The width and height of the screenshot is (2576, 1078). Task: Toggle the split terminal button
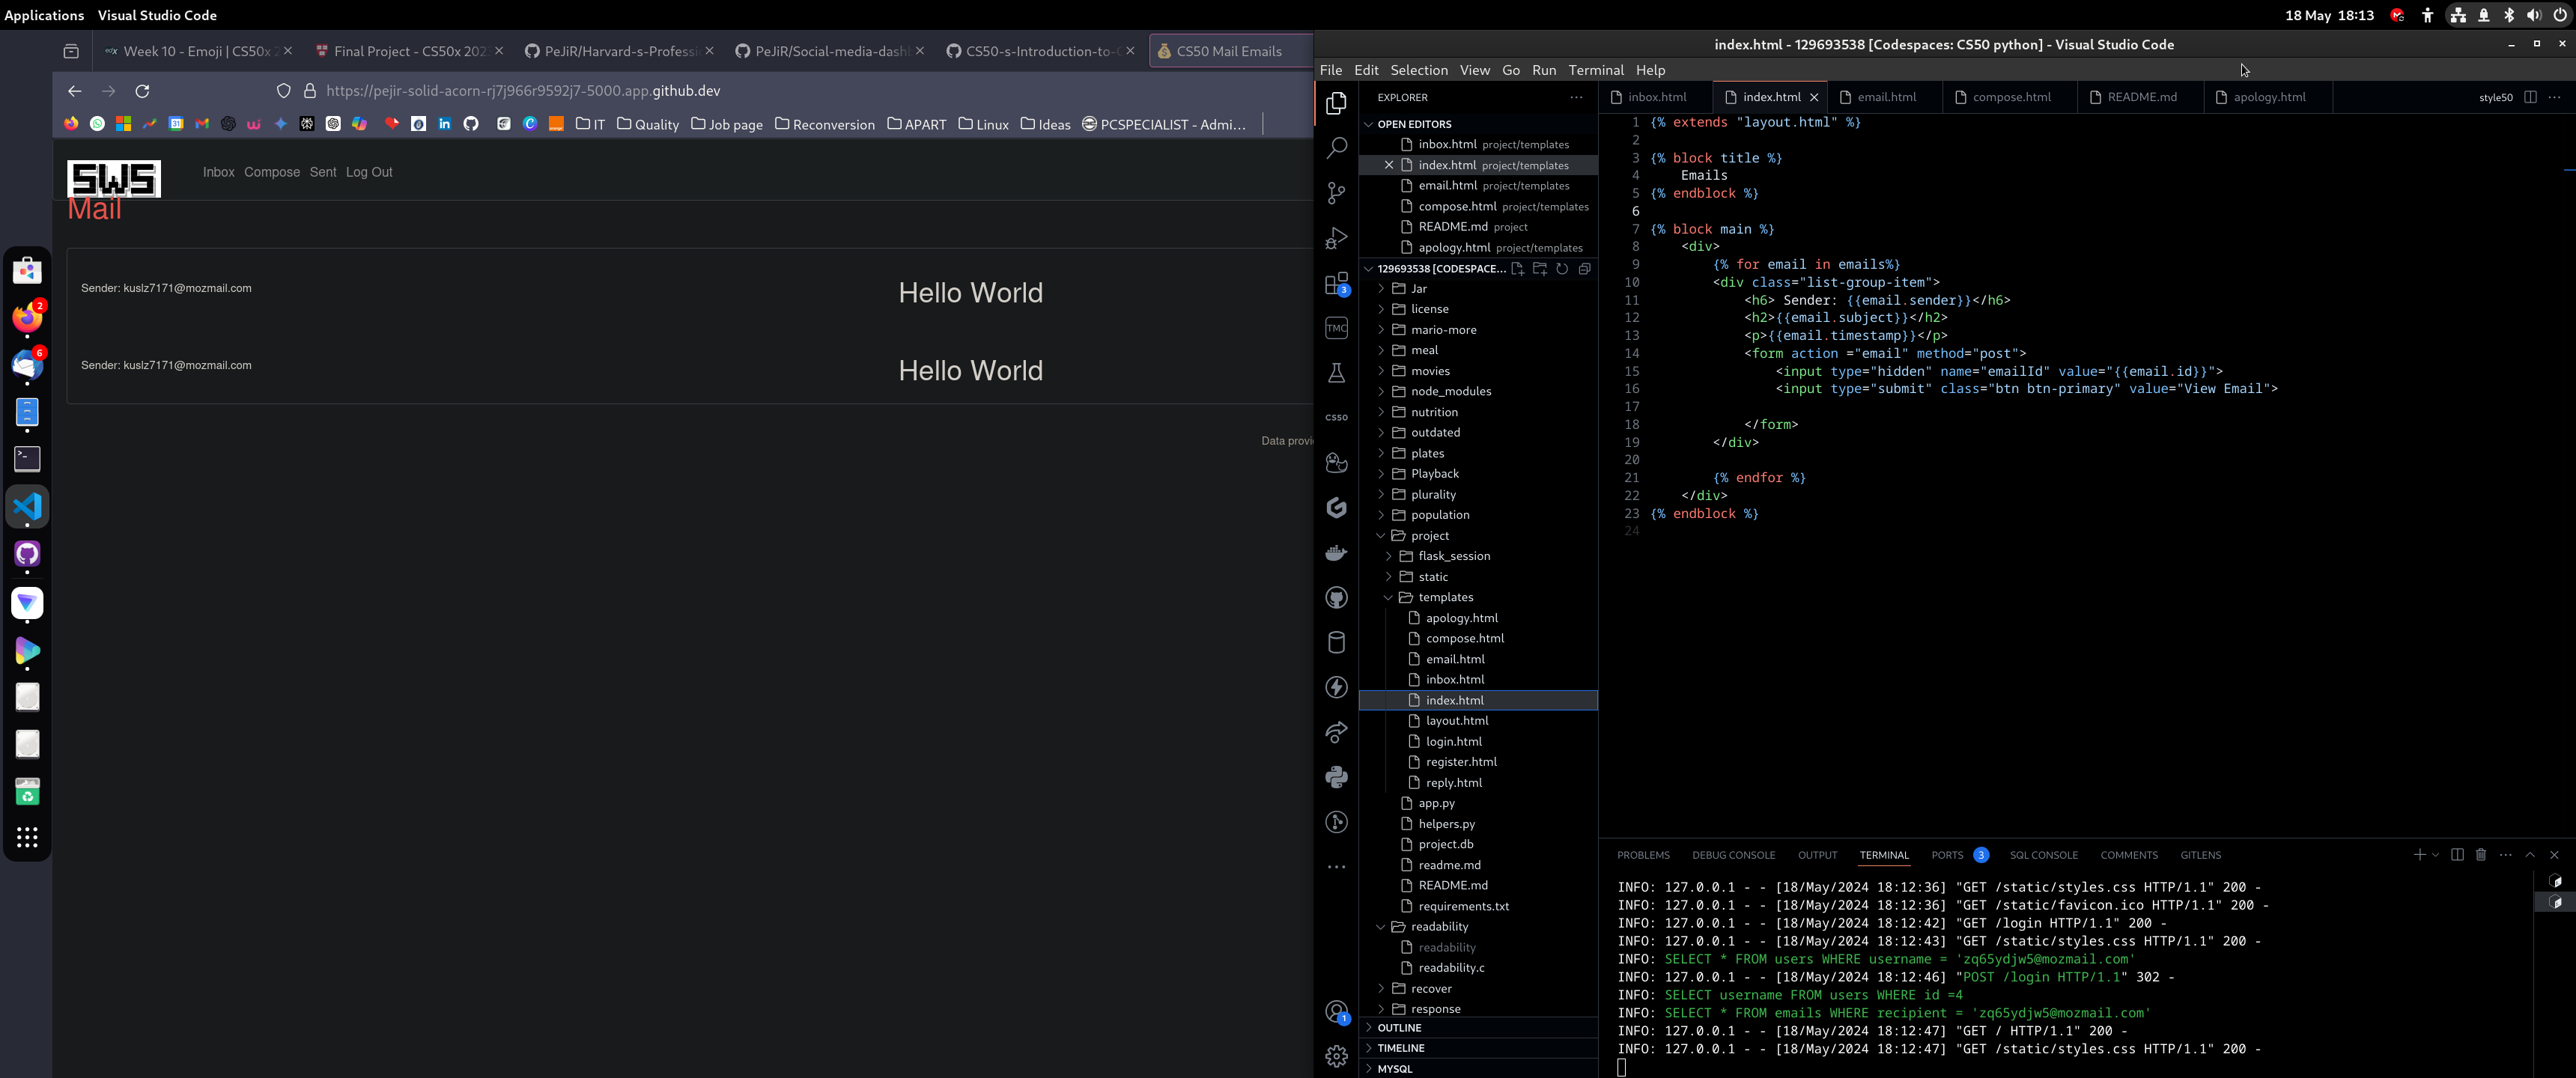2457,855
